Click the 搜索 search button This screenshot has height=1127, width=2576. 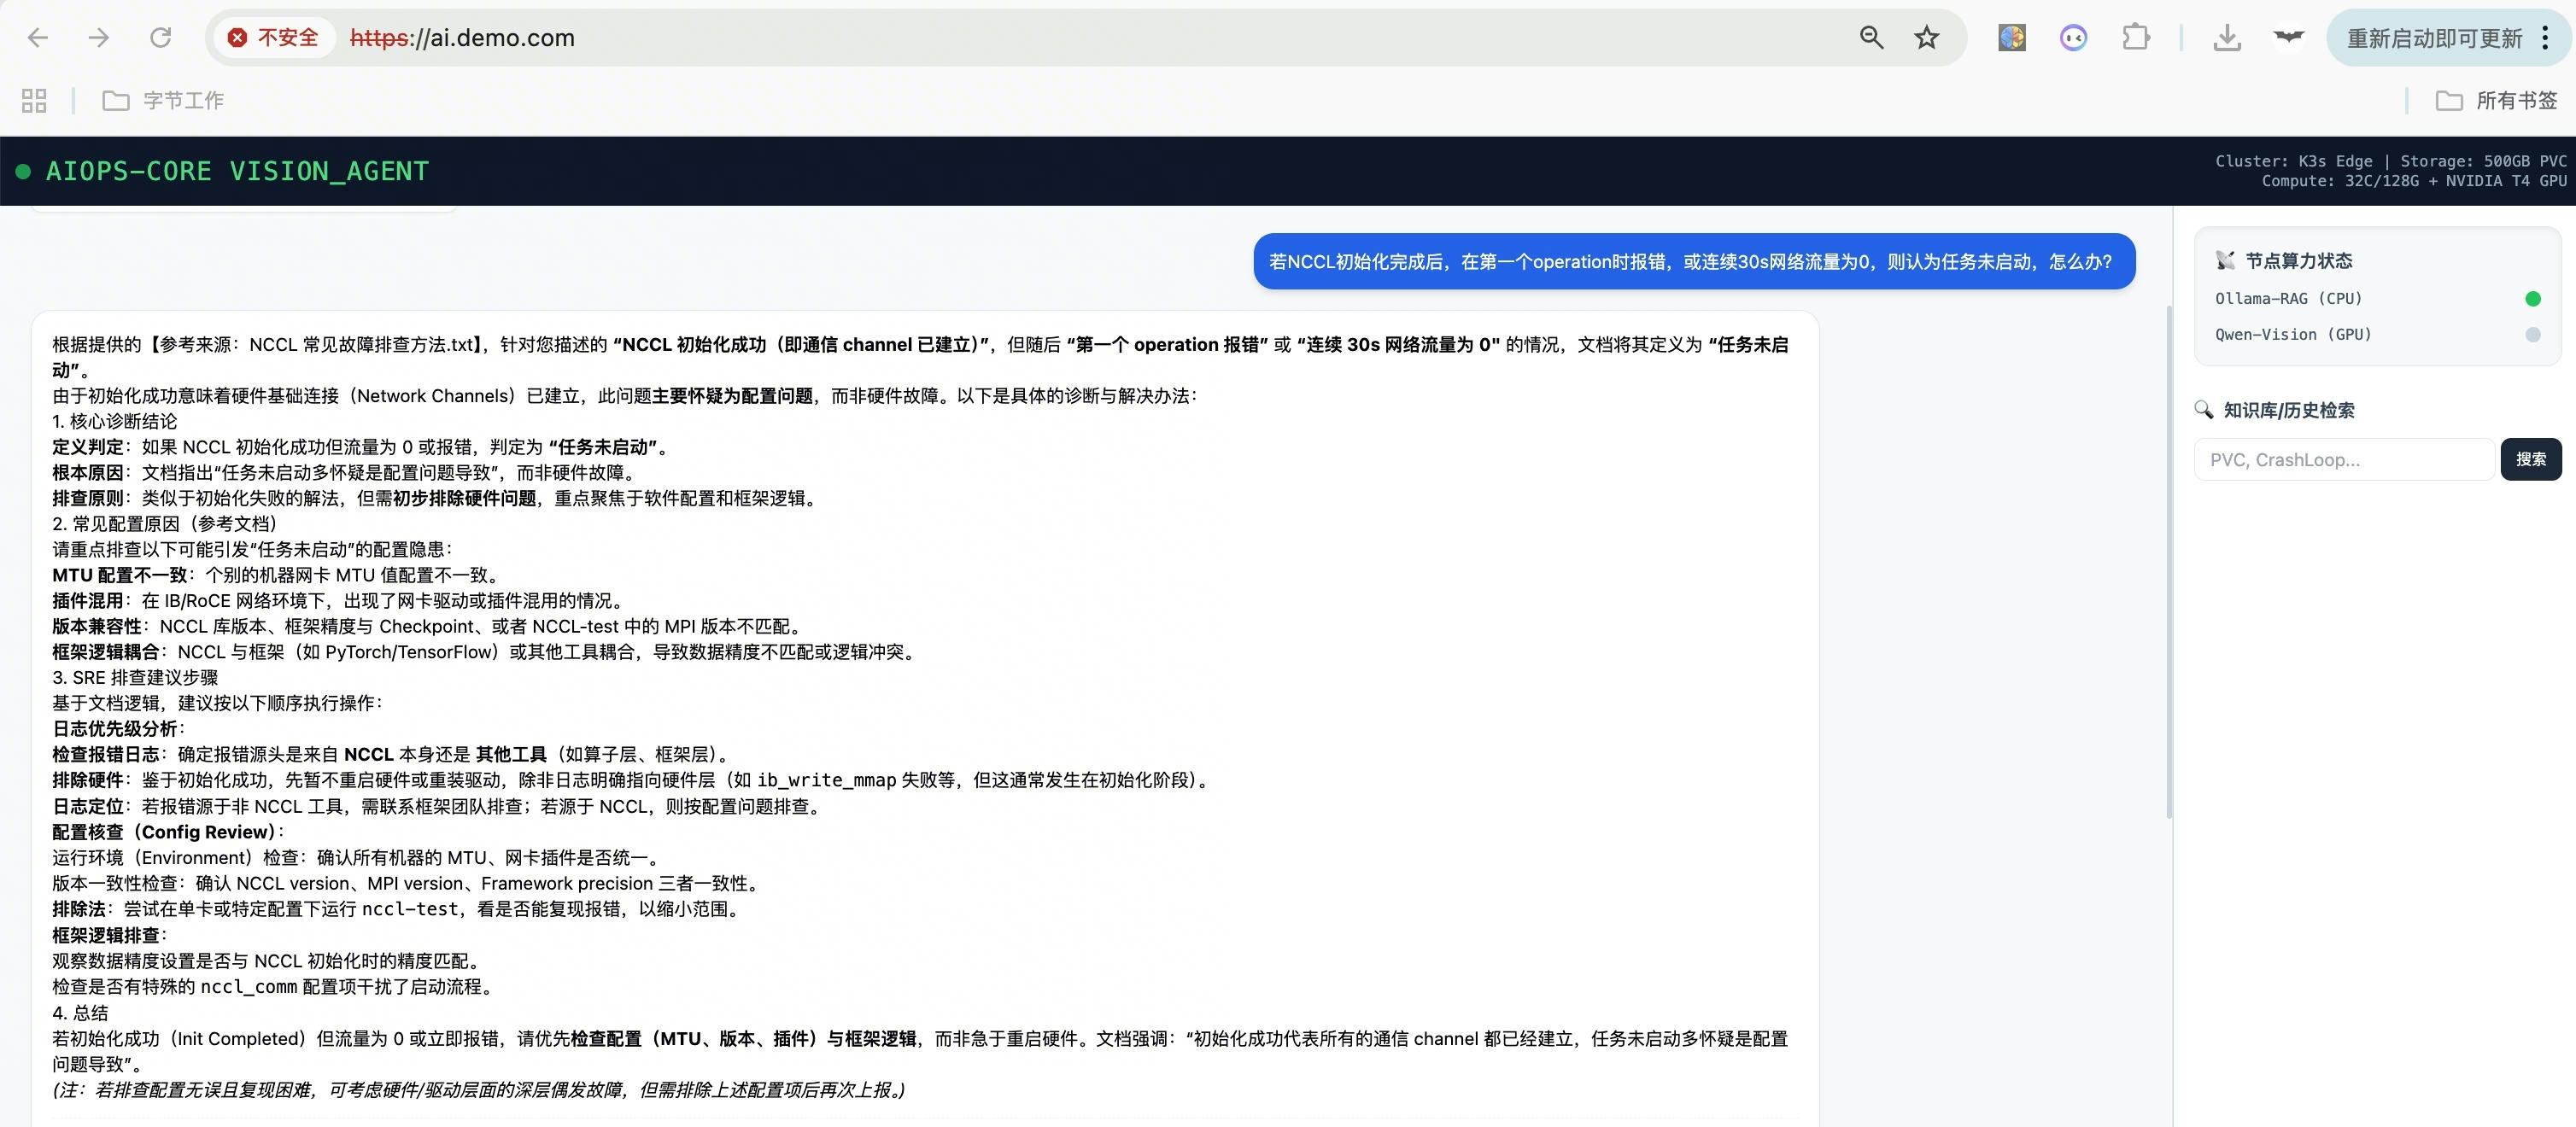(x=2530, y=459)
